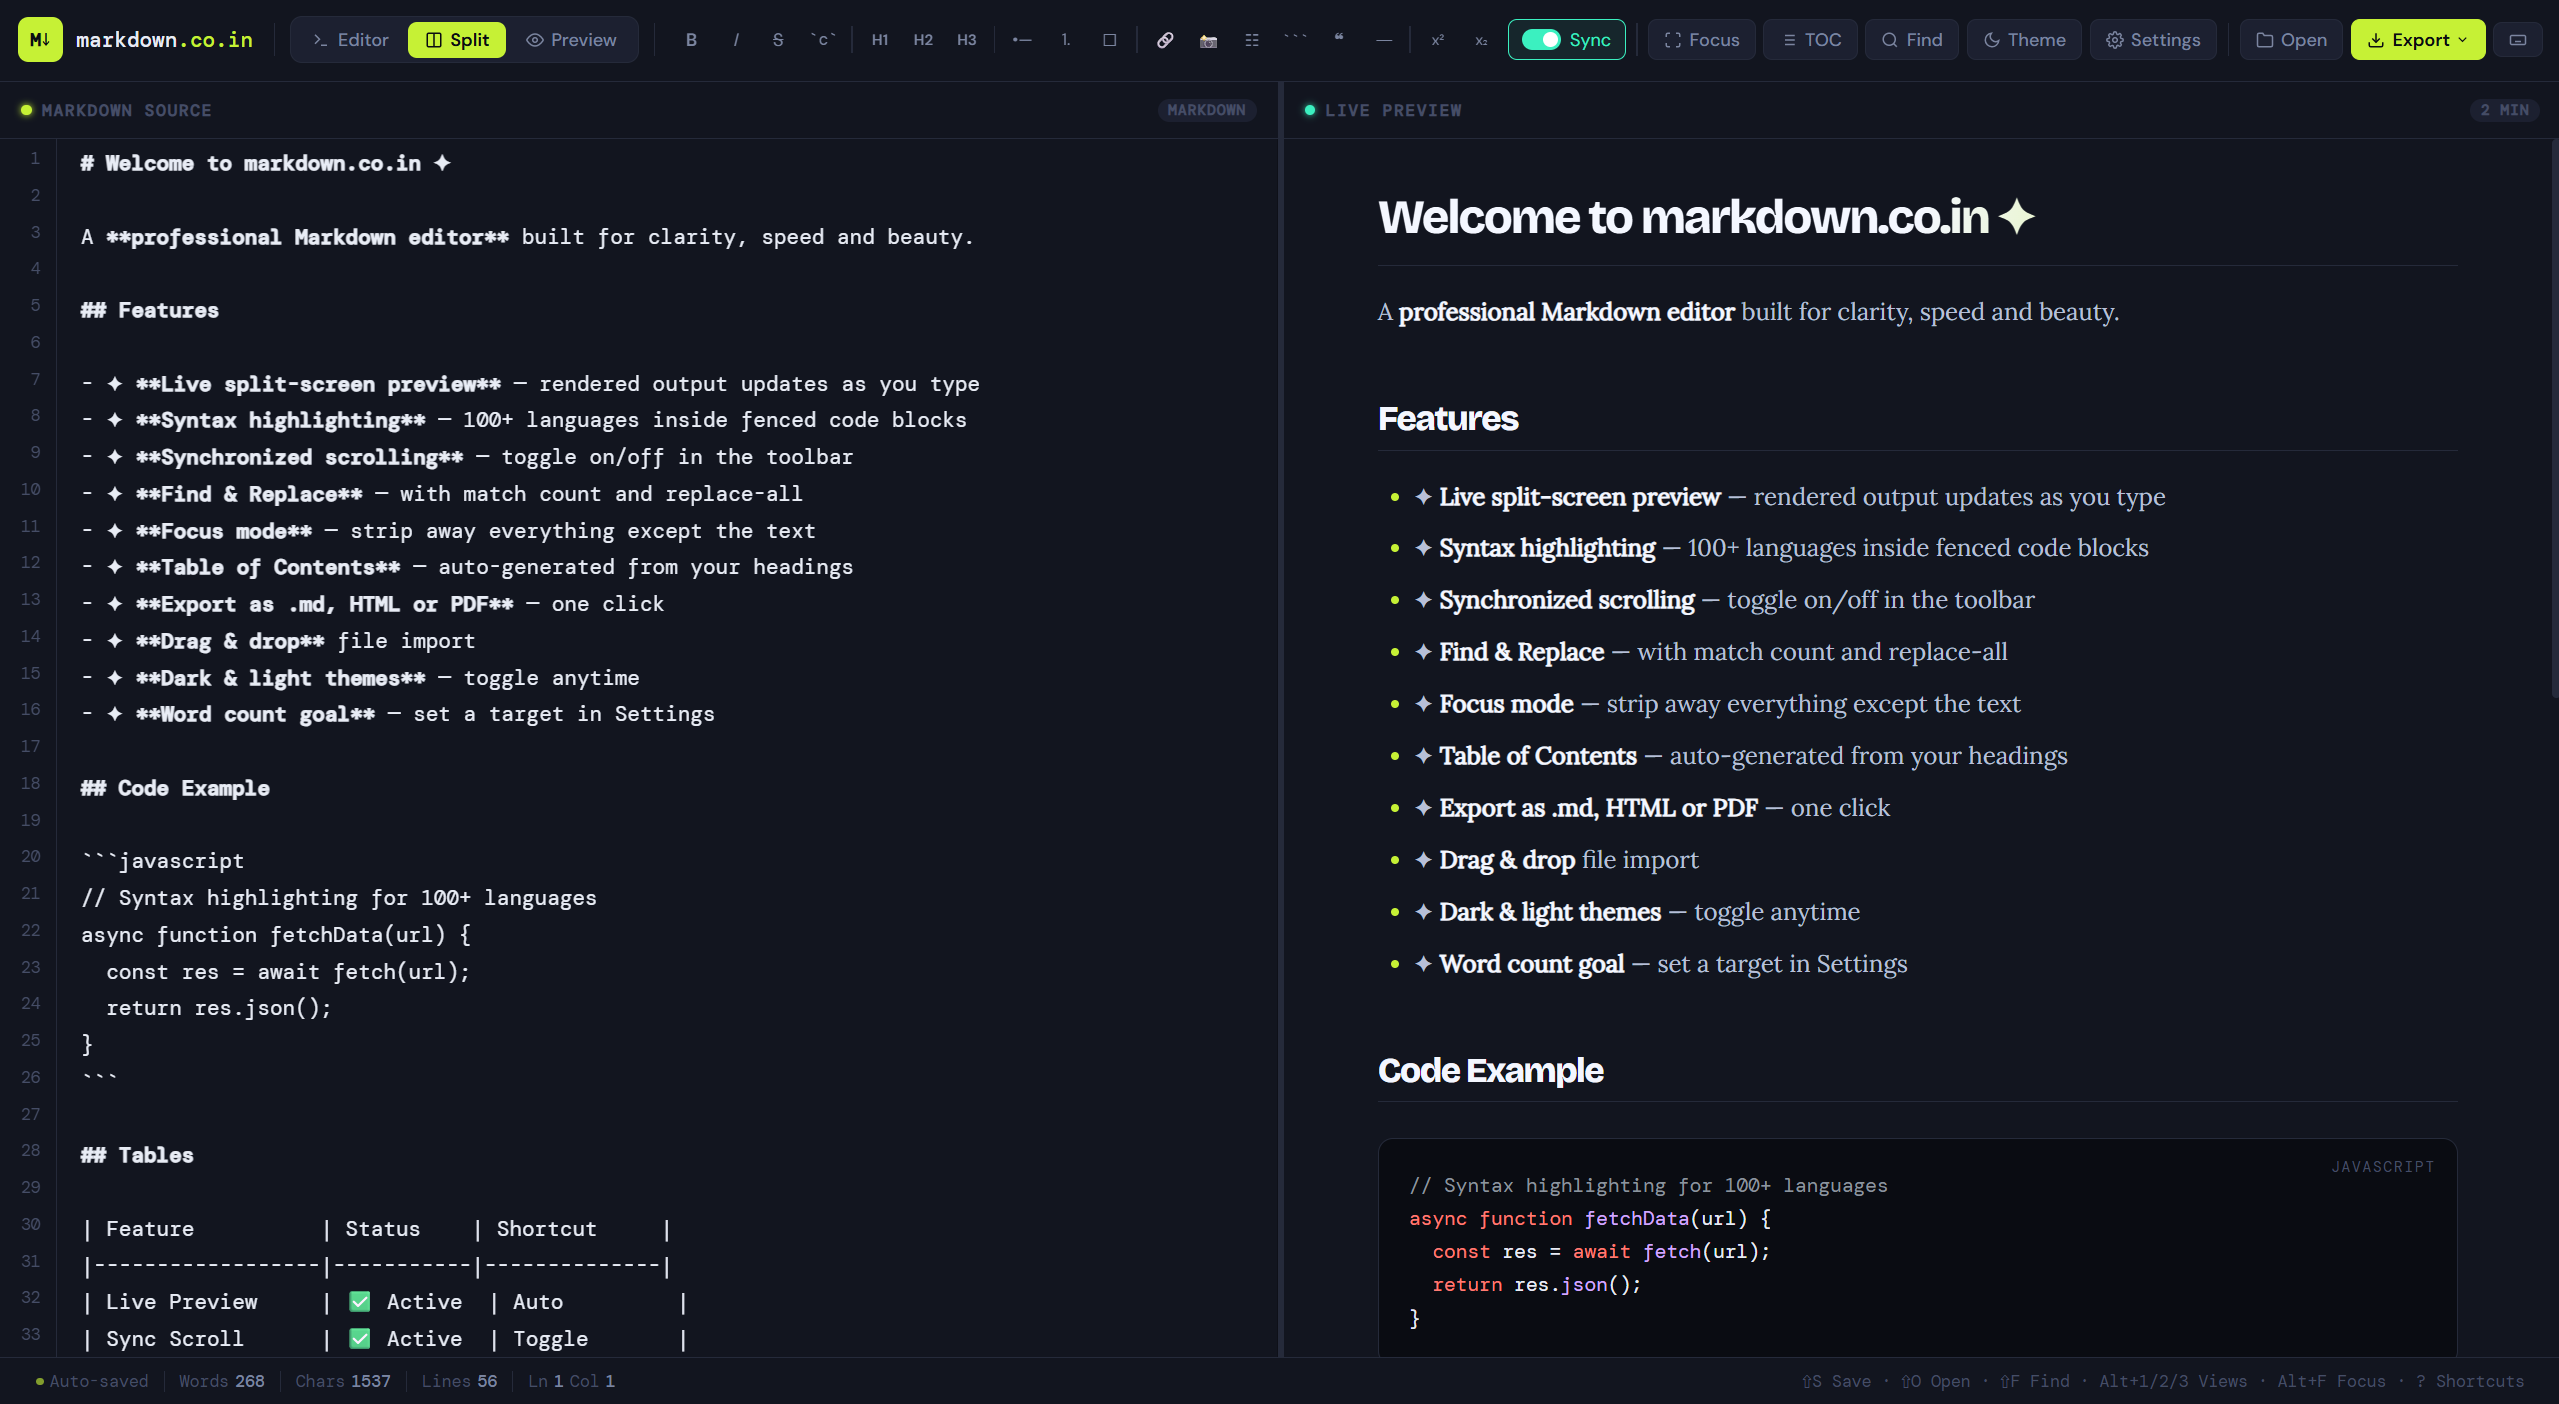Insert inline code using the `c` icon
The image size is (2559, 1404).
822,40
